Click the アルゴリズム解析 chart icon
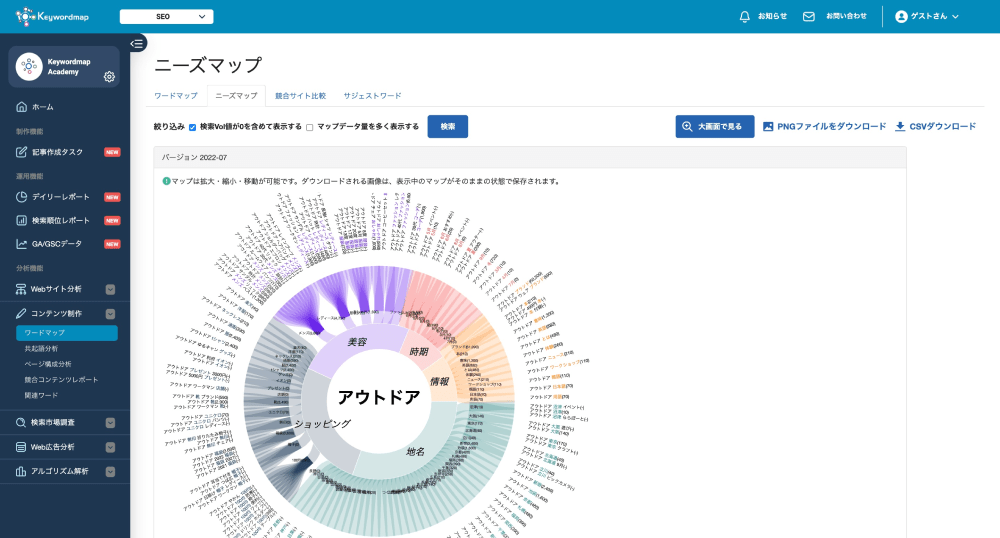The width and height of the screenshot is (1000, 538). (21, 472)
